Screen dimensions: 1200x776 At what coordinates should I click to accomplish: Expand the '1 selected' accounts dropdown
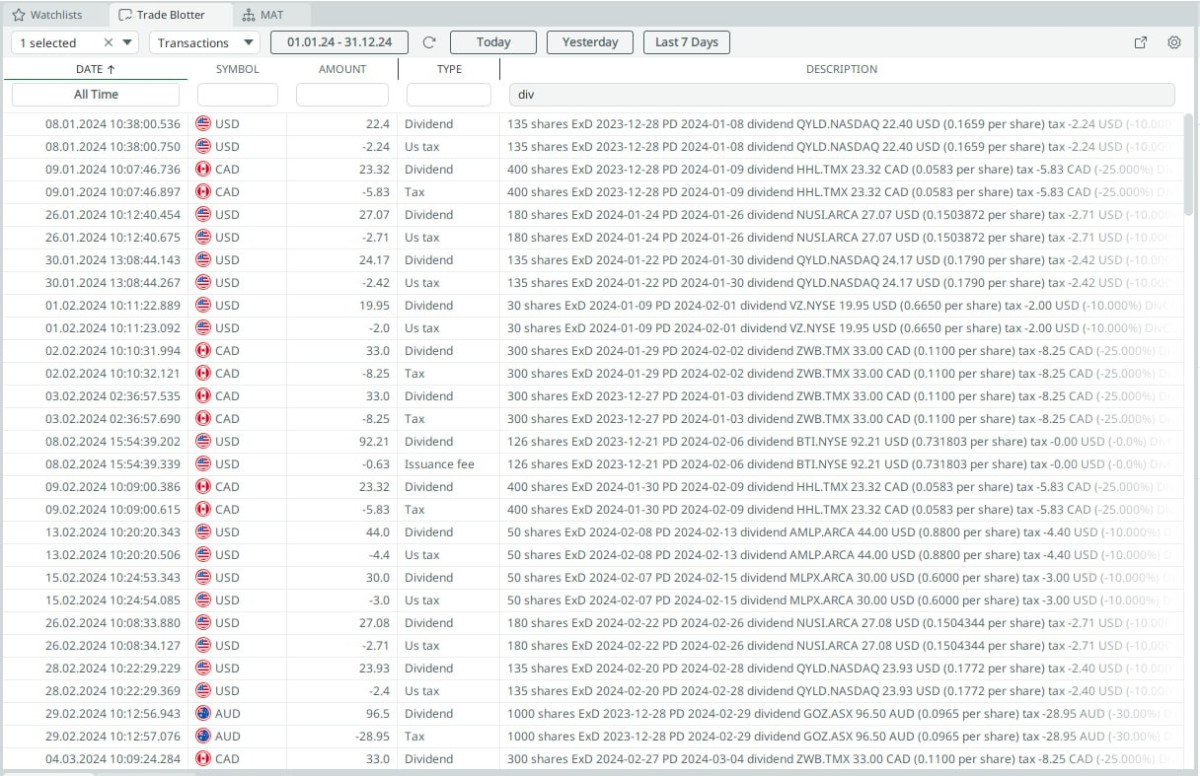(x=127, y=43)
